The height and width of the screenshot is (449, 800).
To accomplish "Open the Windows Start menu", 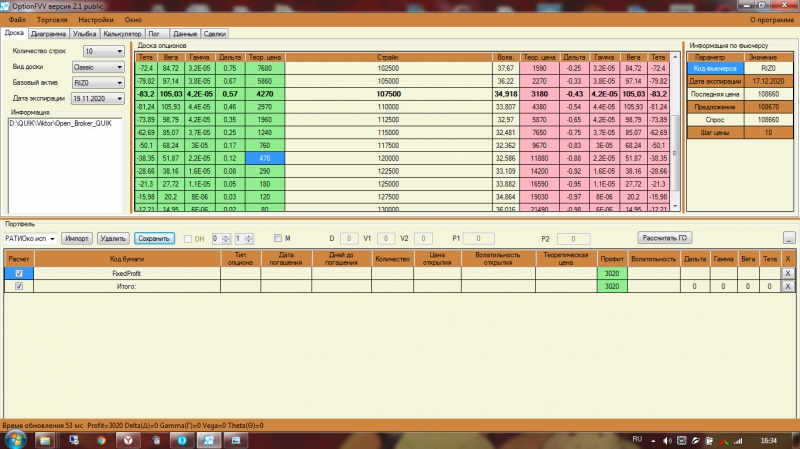I will point(13,439).
